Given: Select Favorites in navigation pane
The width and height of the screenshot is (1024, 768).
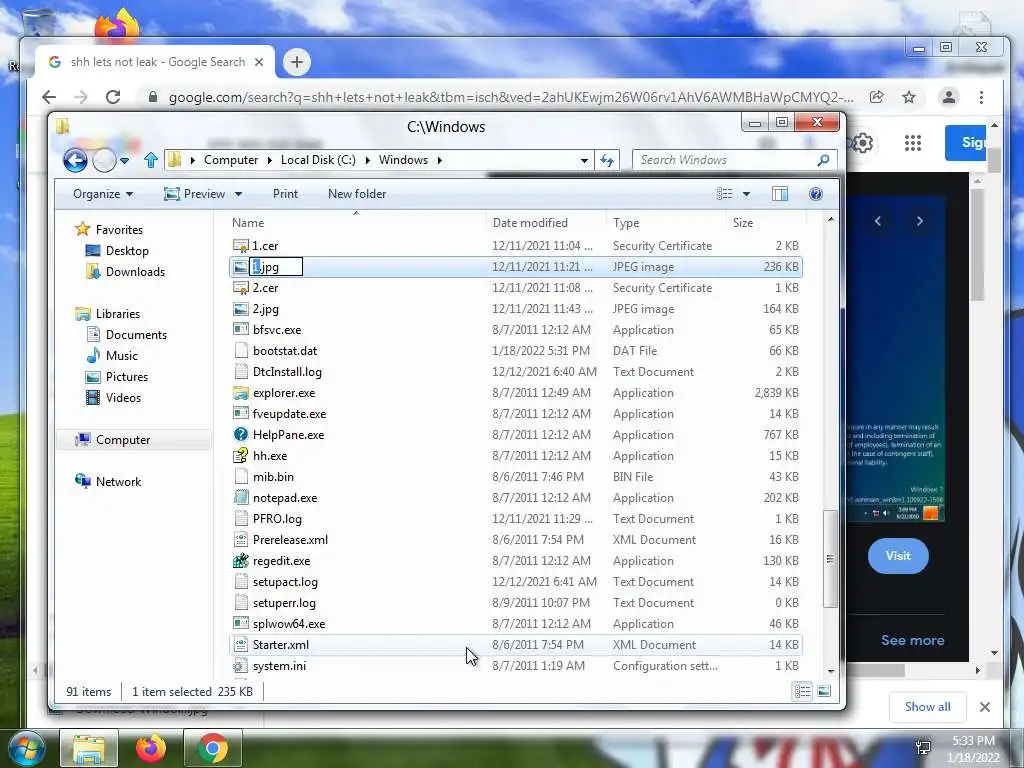Looking at the screenshot, I should pos(109,229).
